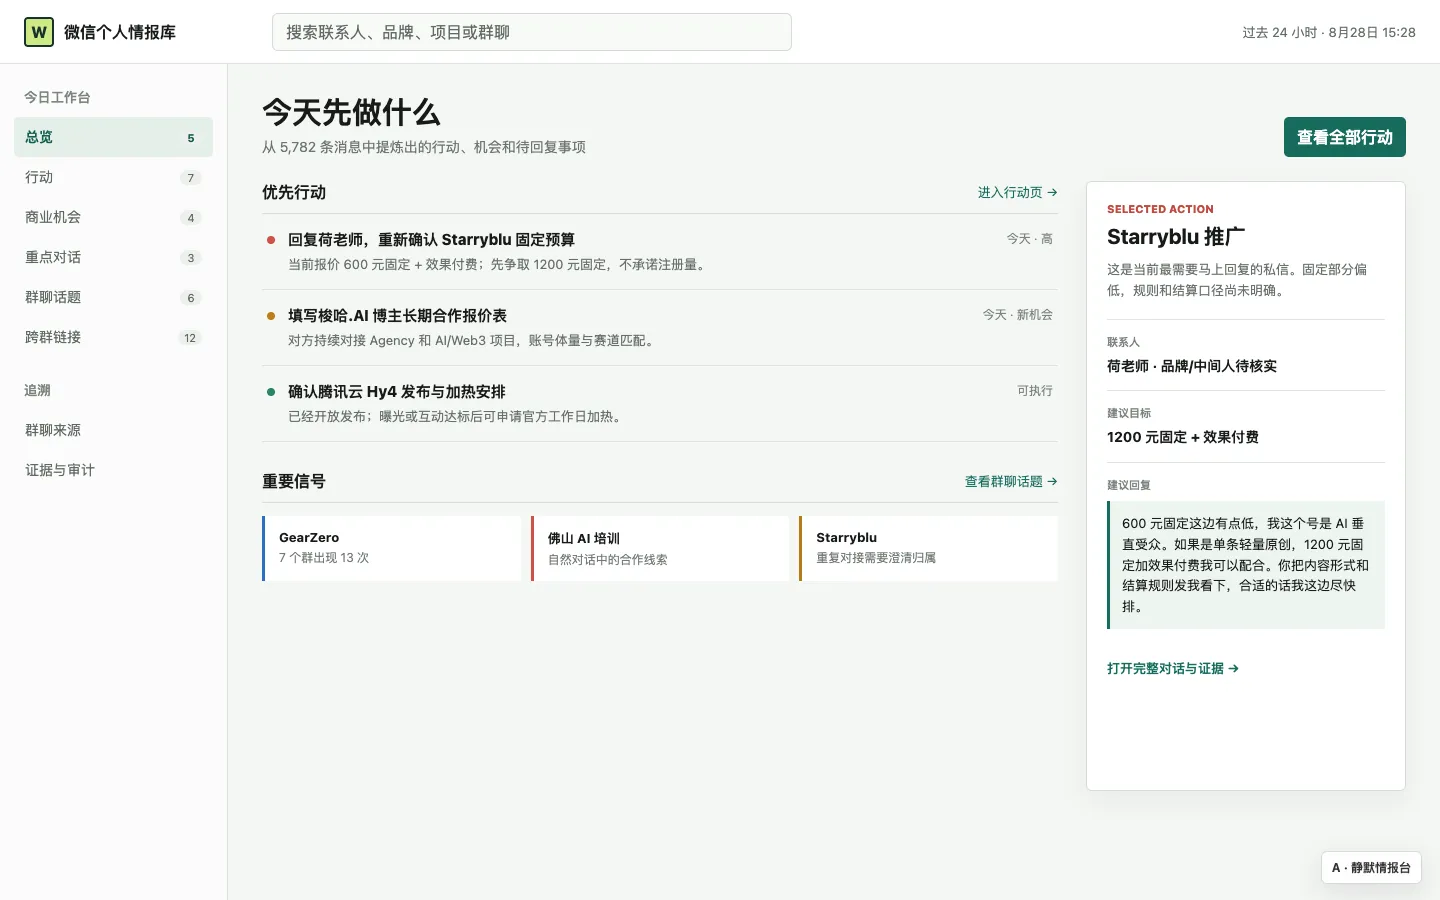Screen dimensions: 1440x900
Task: Click the red dot of 回复荷老师 action
Action: coord(271,240)
